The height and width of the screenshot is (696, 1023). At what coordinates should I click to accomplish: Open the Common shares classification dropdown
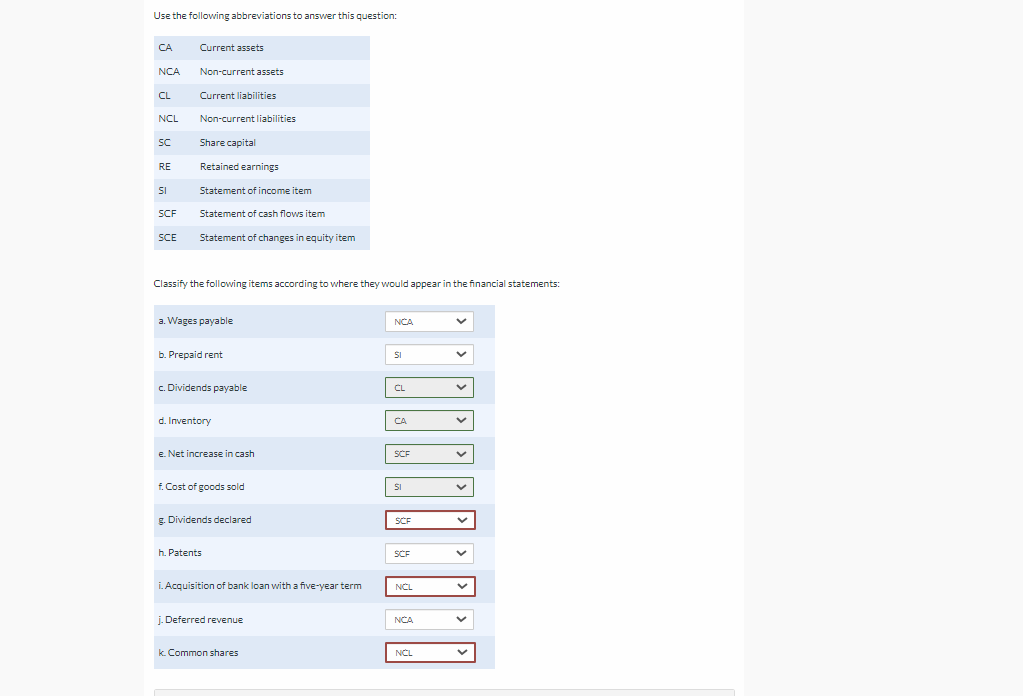(x=429, y=652)
